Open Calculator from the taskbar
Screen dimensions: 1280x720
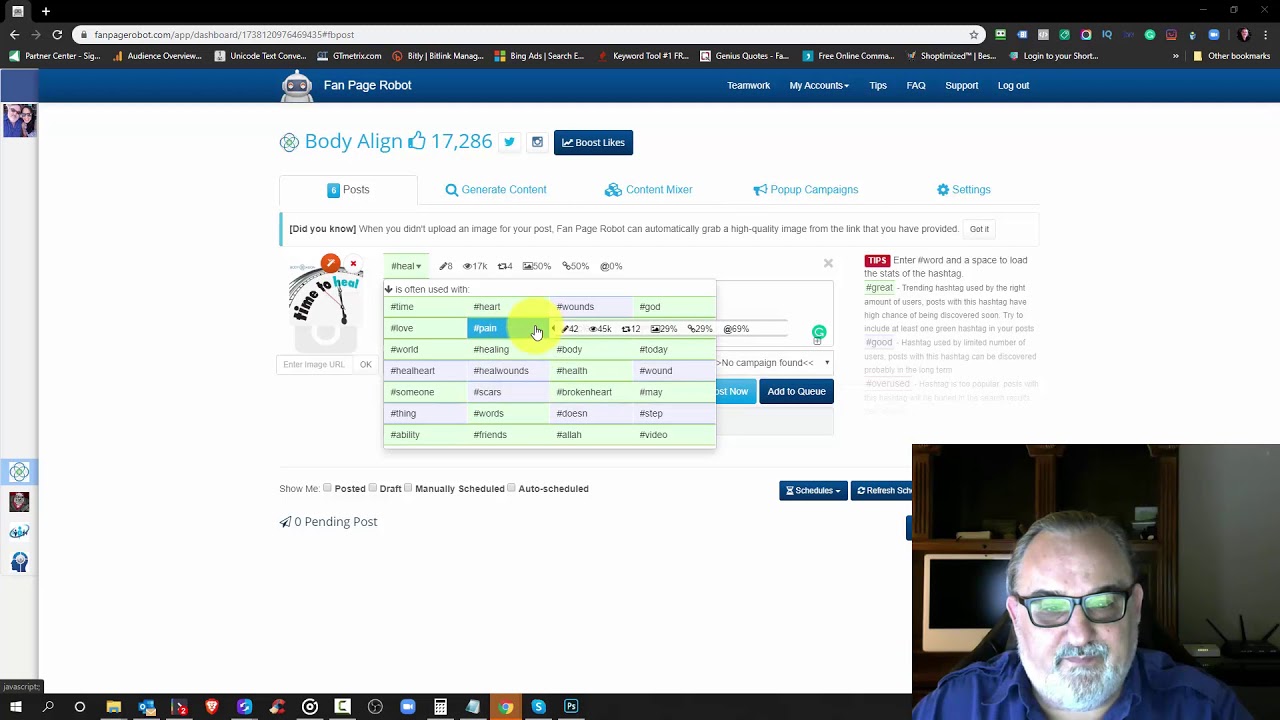point(440,707)
